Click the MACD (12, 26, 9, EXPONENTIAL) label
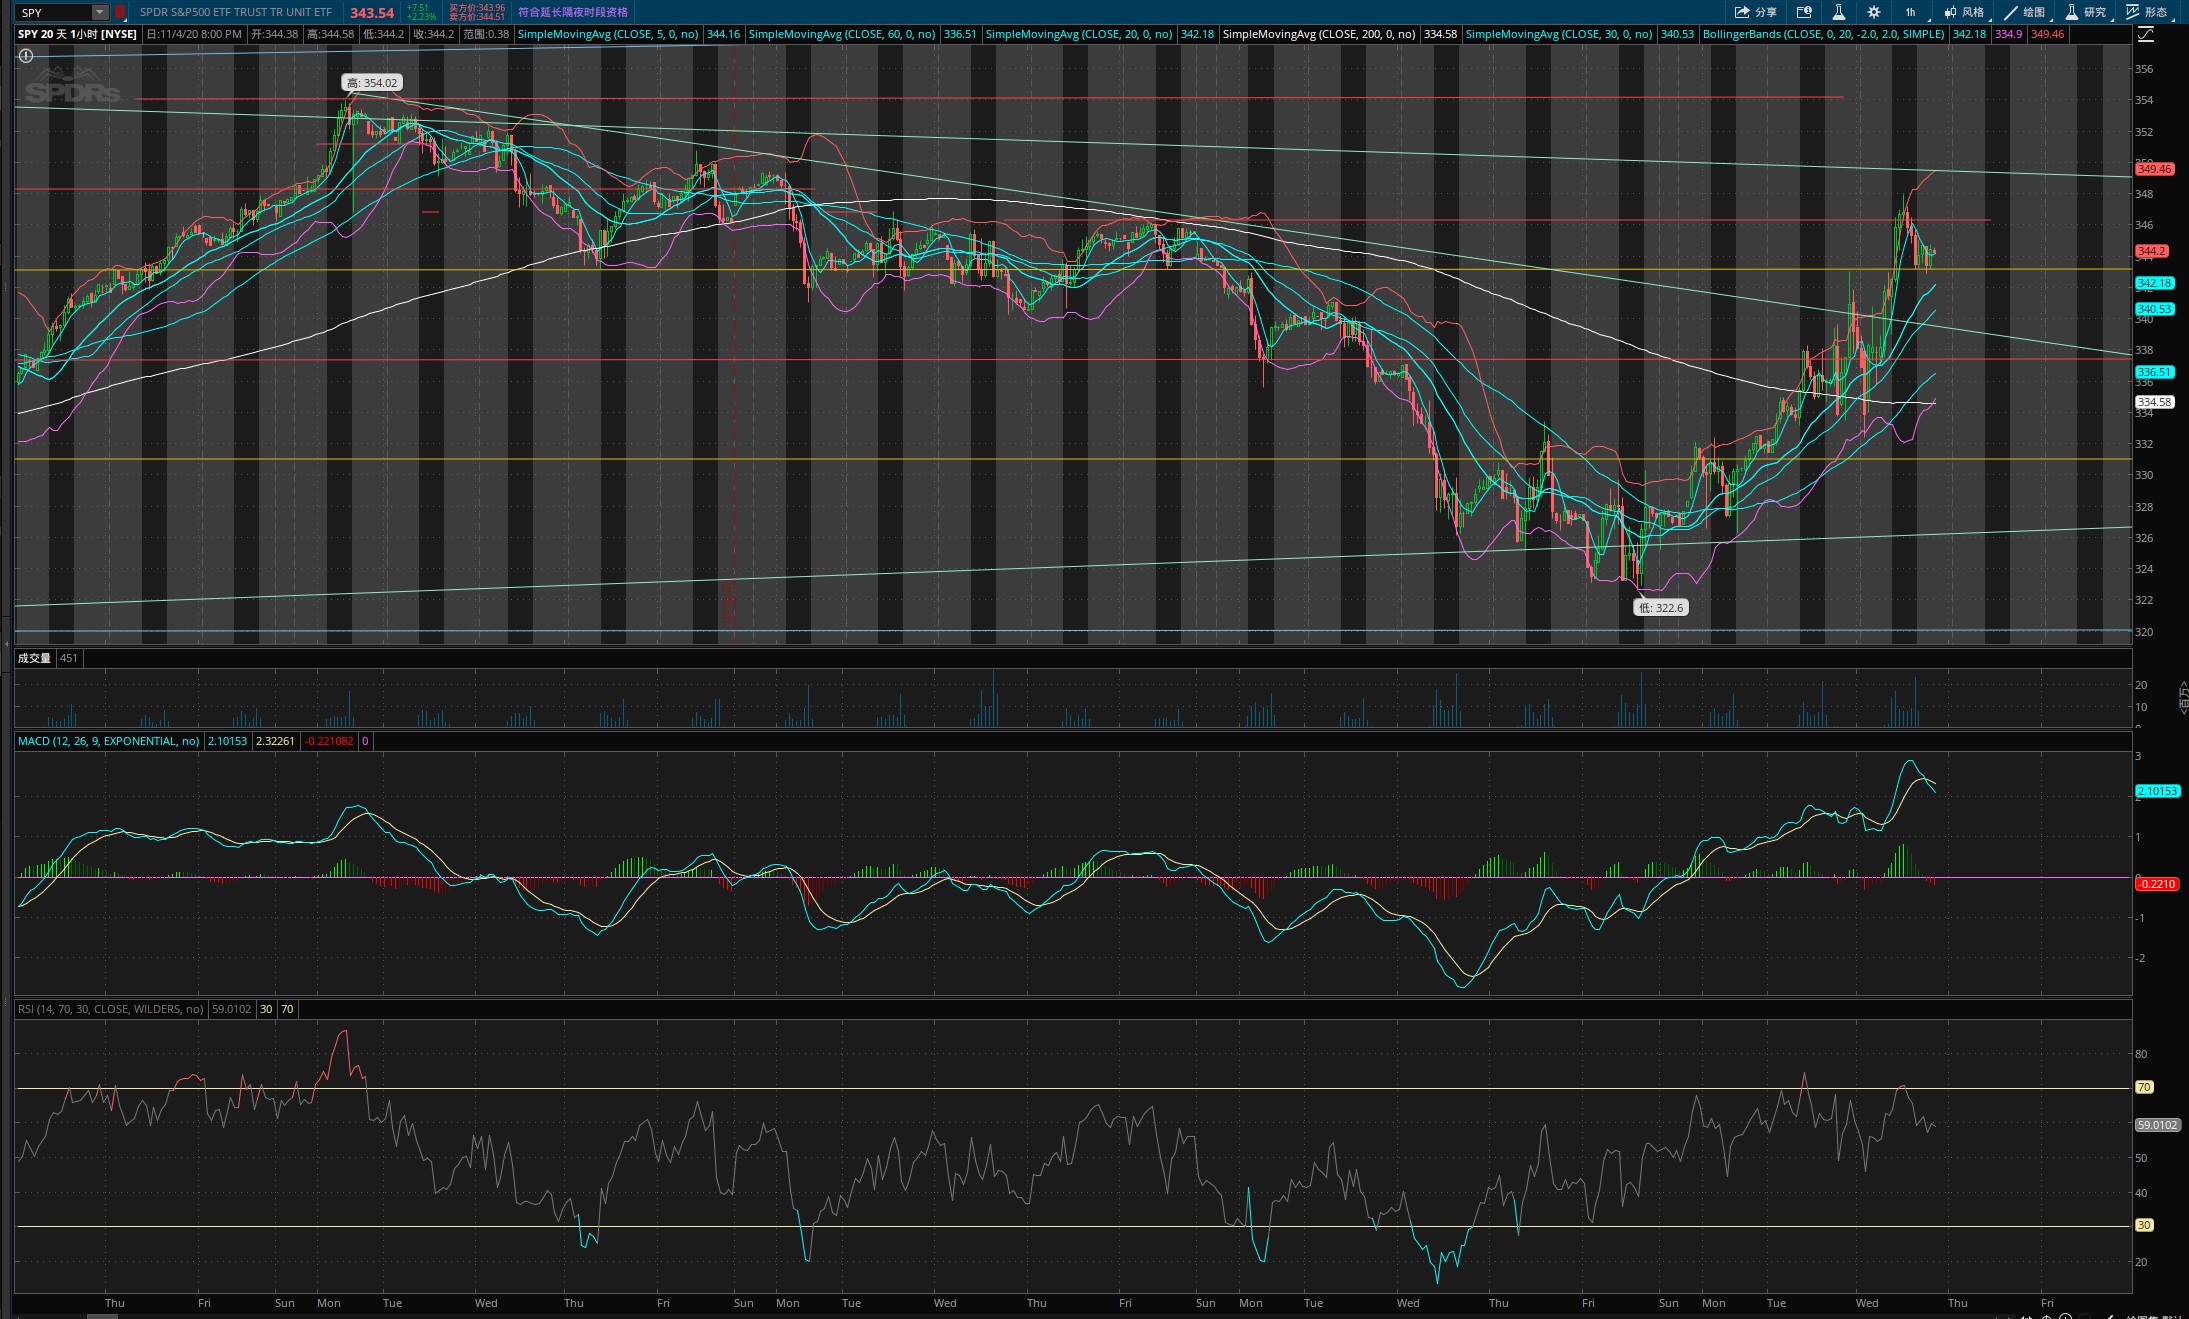2189x1319 pixels. 108,741
